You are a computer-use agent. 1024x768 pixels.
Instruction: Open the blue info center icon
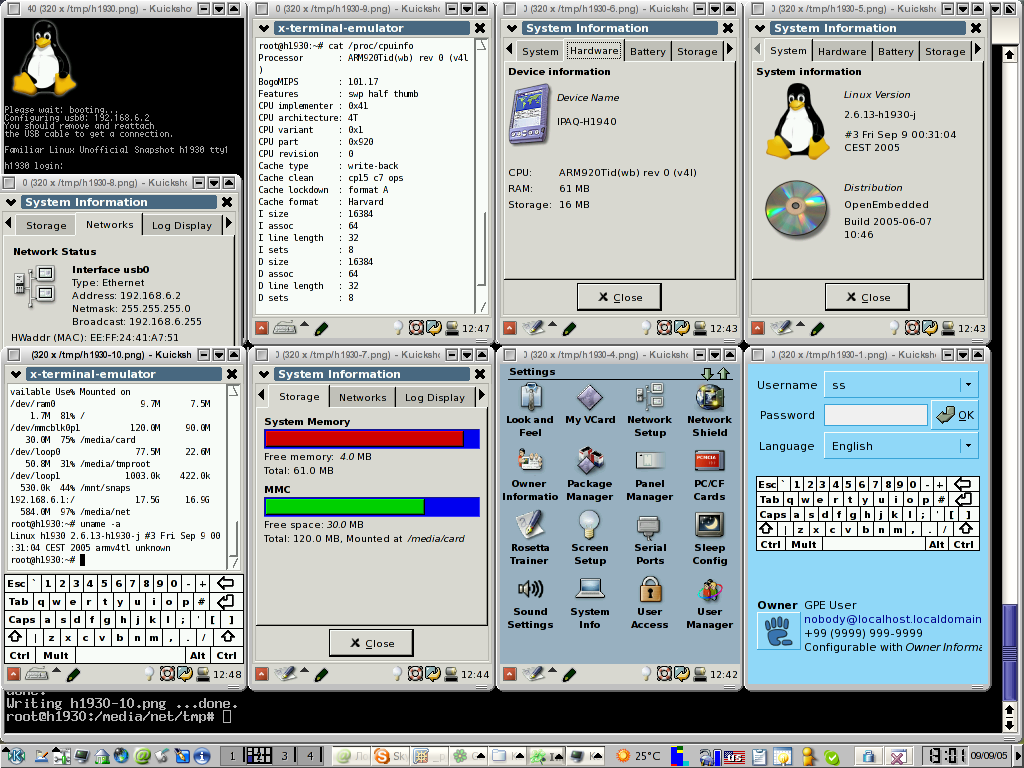pos(202,756)
